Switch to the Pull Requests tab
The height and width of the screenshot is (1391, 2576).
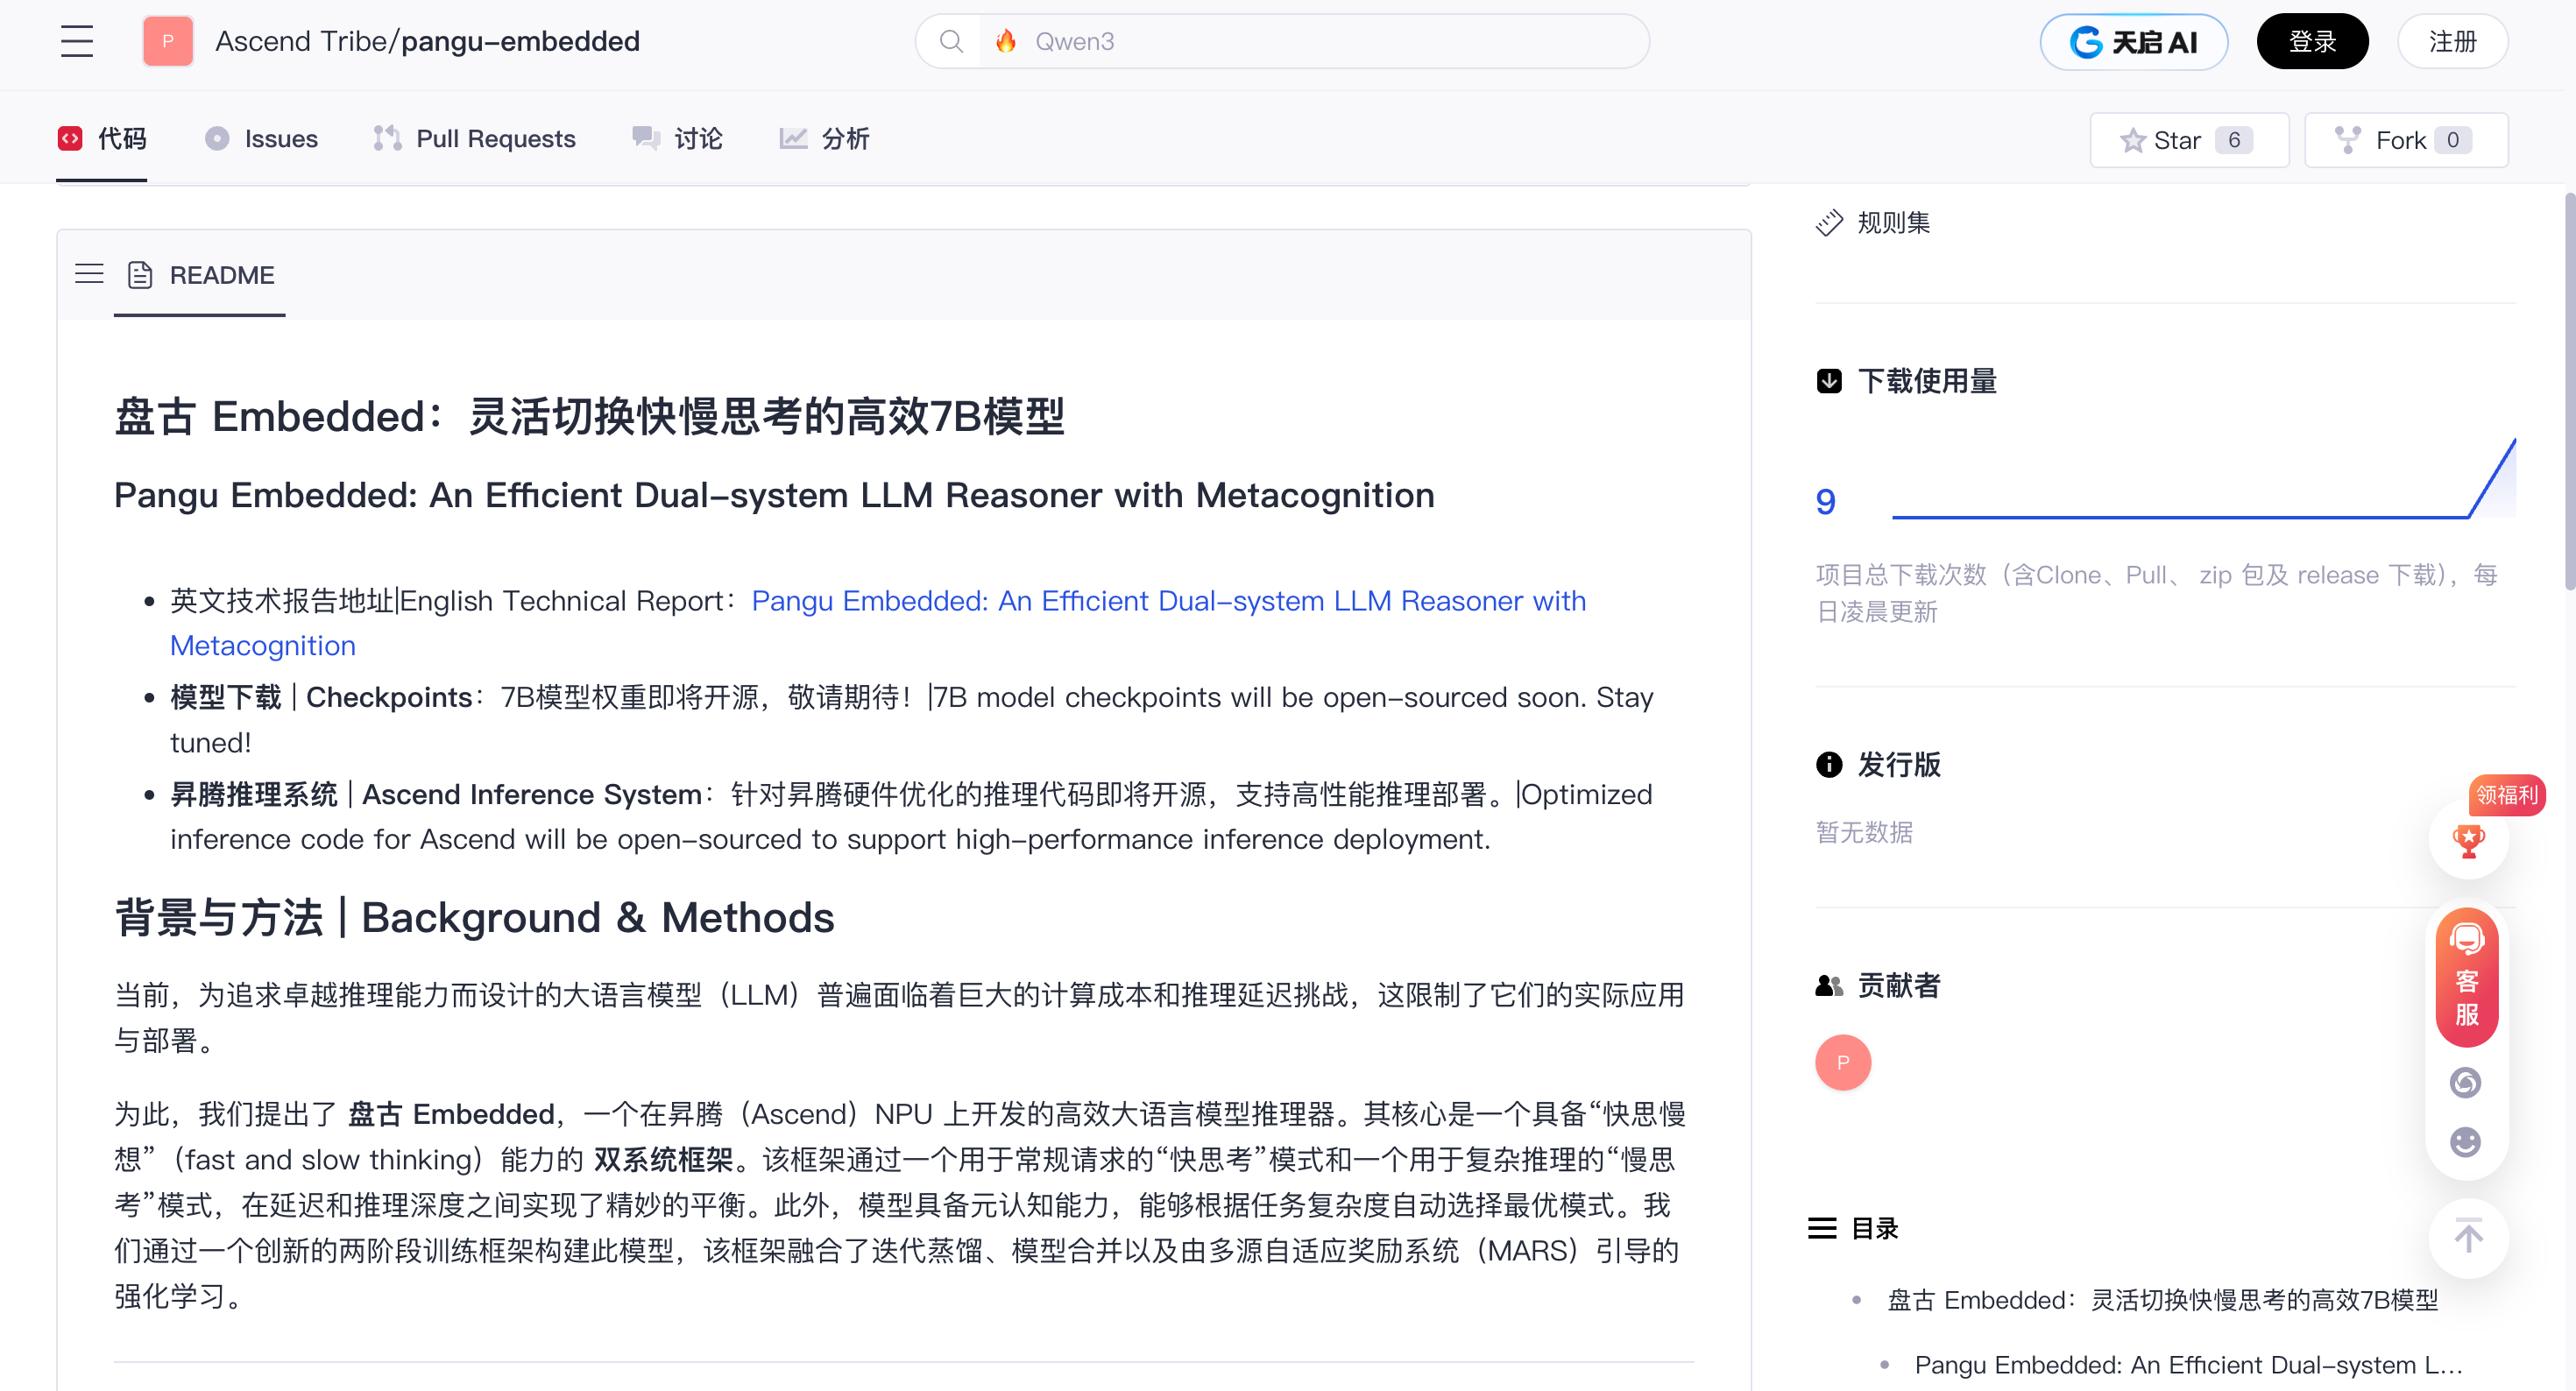(475, 139)
